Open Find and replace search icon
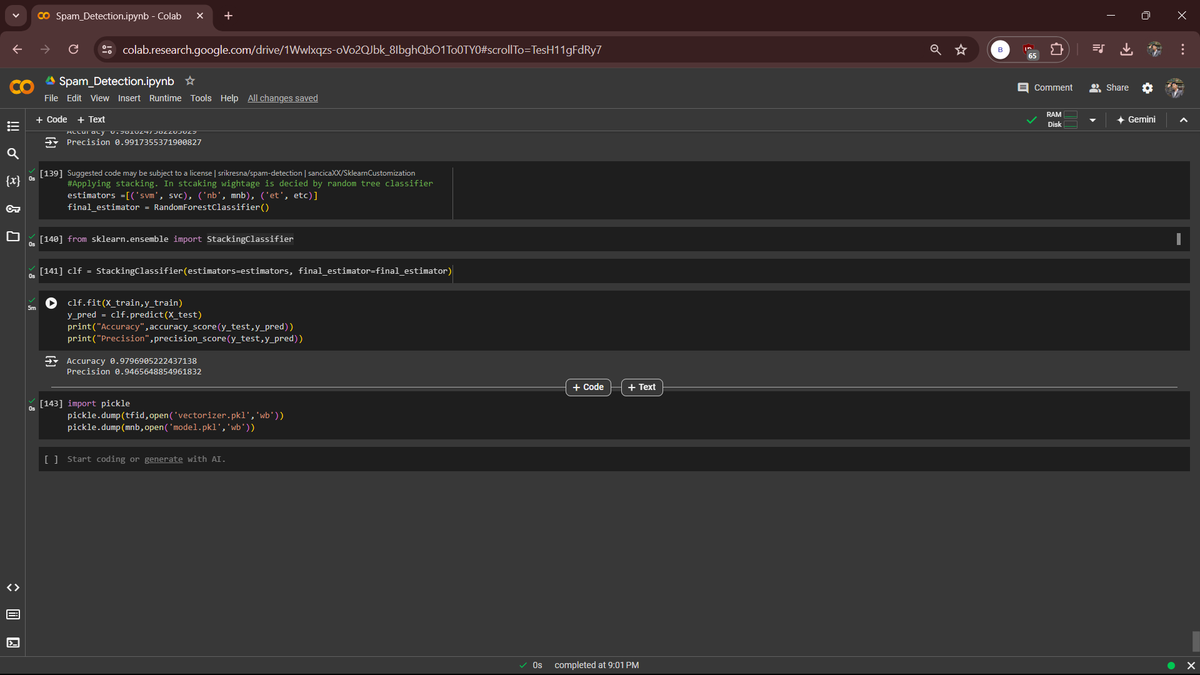 pyautogui.click(x=13, y=155)
